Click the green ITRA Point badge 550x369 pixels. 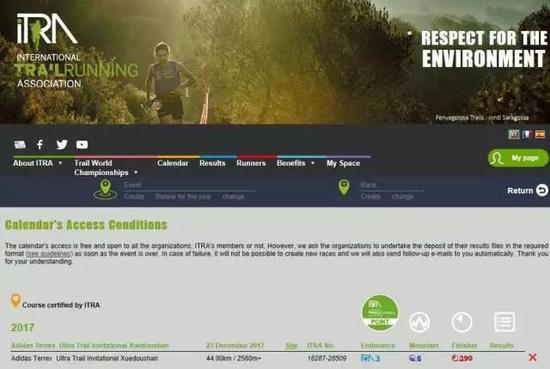tap(380, 313)
